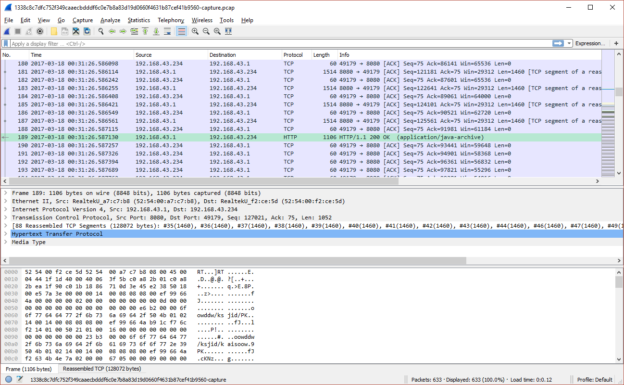Open the Tools menu
The height and width of the screenshot is (385, 624).
coord(227,20)
